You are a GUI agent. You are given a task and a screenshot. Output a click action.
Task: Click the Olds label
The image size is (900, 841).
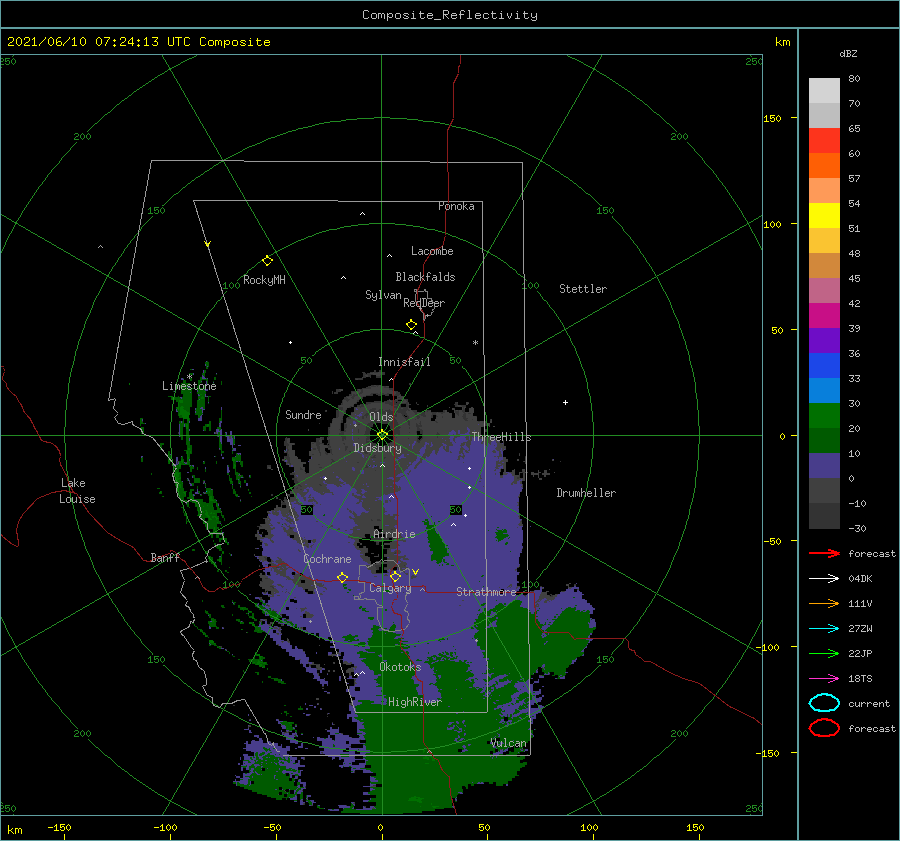381,417
